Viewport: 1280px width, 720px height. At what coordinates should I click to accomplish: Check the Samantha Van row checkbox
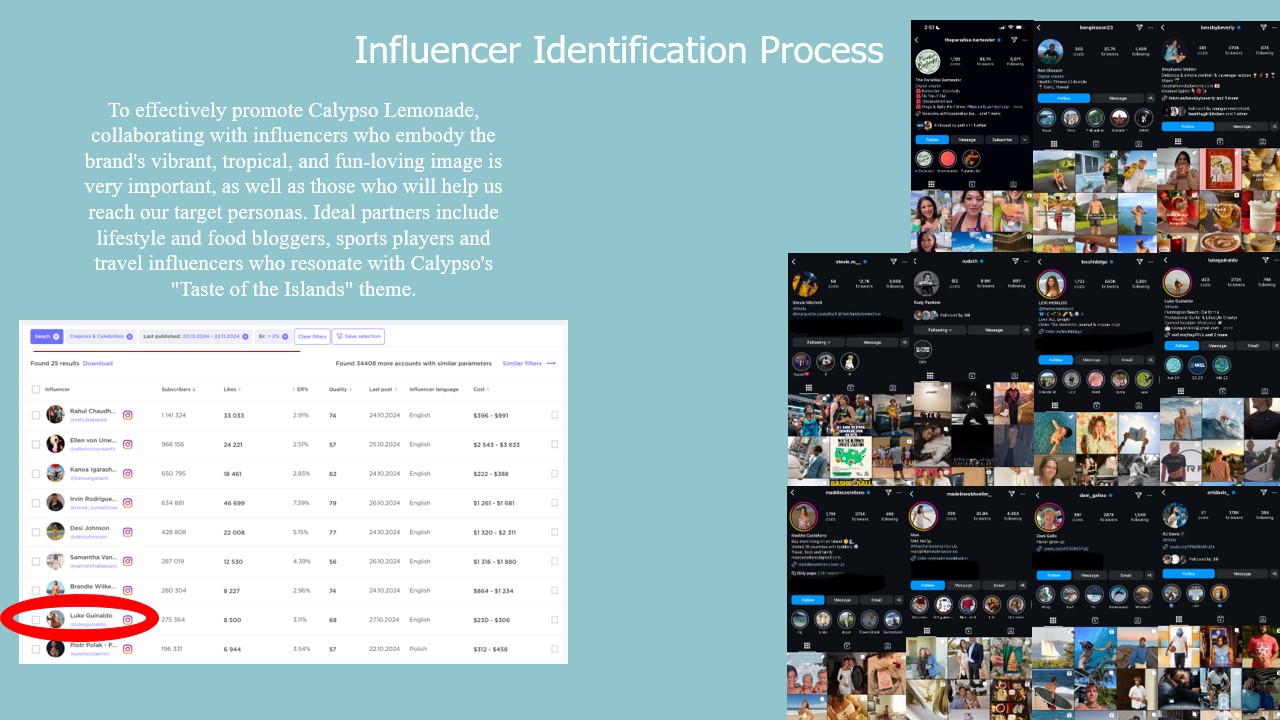pyautogui.click(x=36, y=561)
